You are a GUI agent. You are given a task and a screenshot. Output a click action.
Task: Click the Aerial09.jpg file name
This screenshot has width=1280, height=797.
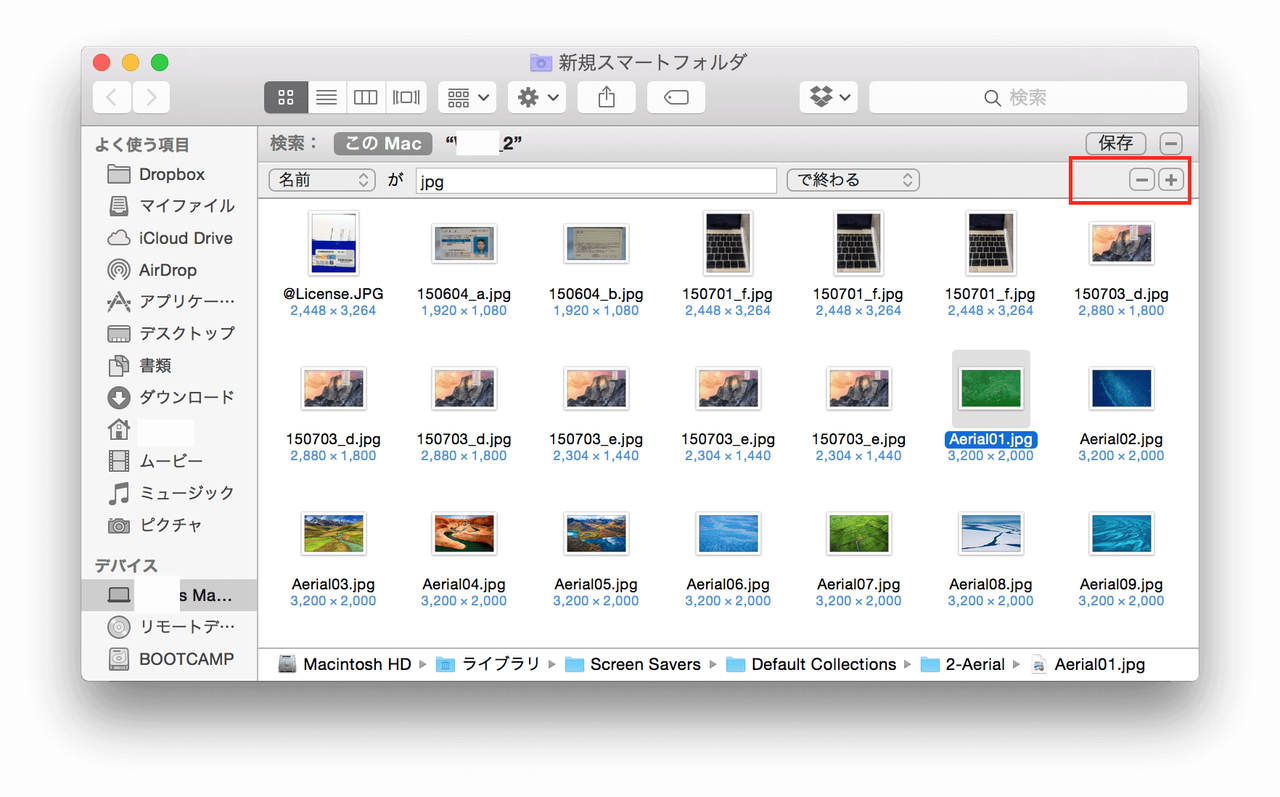tap(1121, 584)
